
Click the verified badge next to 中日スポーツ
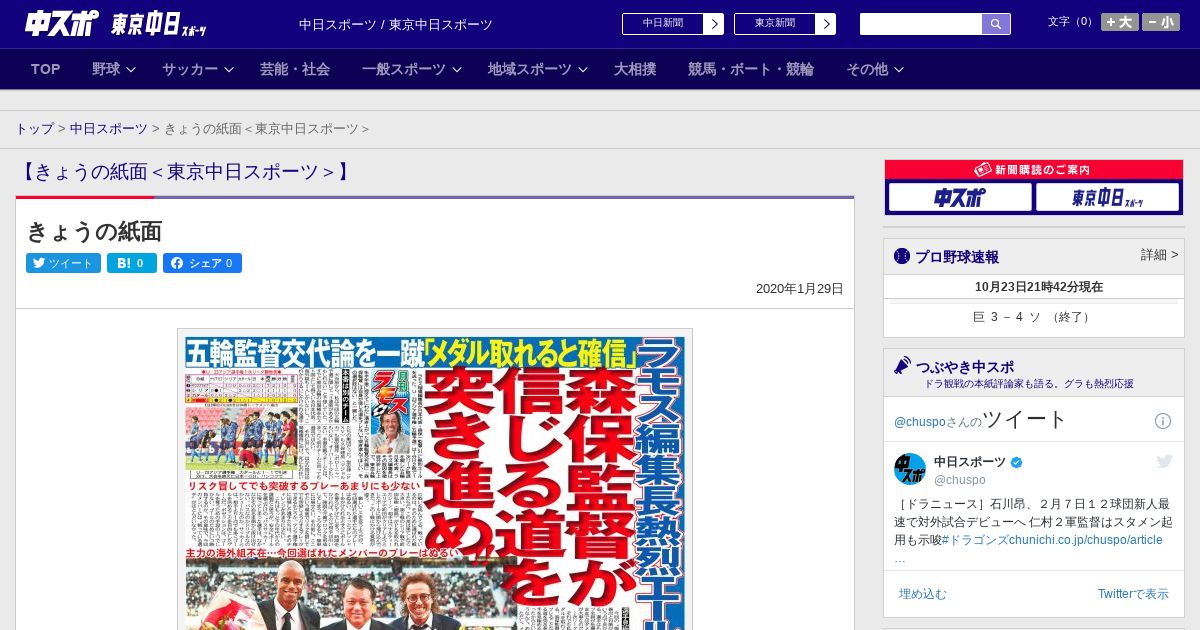[x=1017, y=462]
